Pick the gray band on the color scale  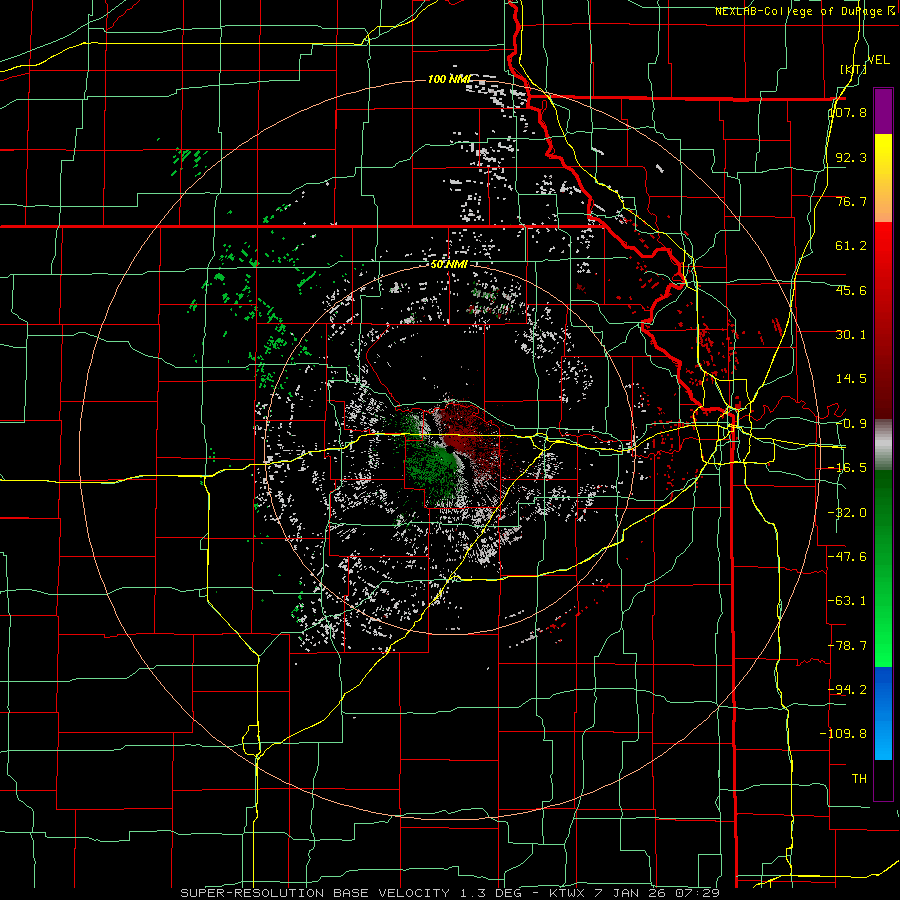tap(883, 445)
